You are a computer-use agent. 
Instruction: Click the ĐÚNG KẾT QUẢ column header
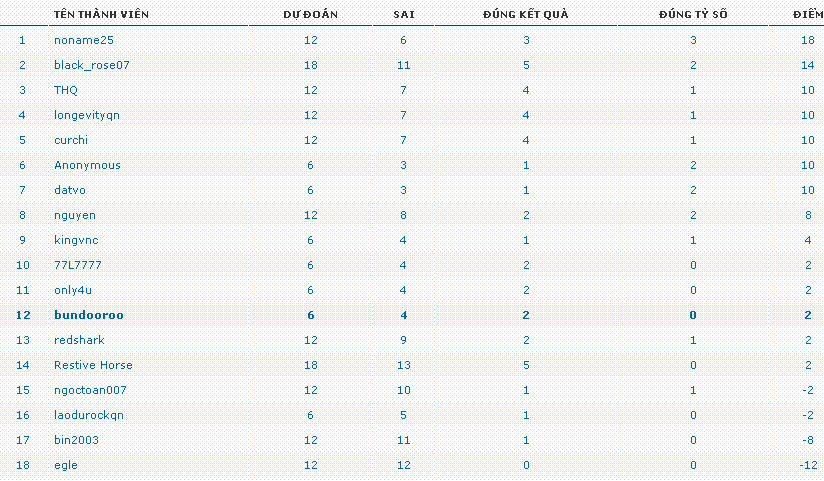[x=526, y=14]
